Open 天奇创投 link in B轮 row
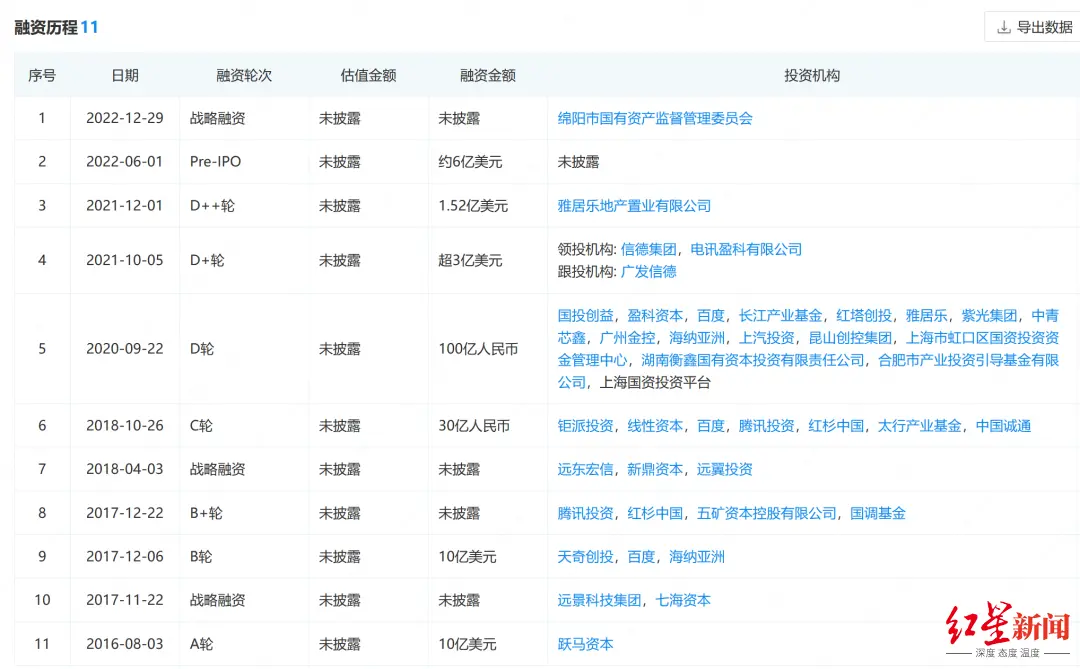 coord(585,557)
